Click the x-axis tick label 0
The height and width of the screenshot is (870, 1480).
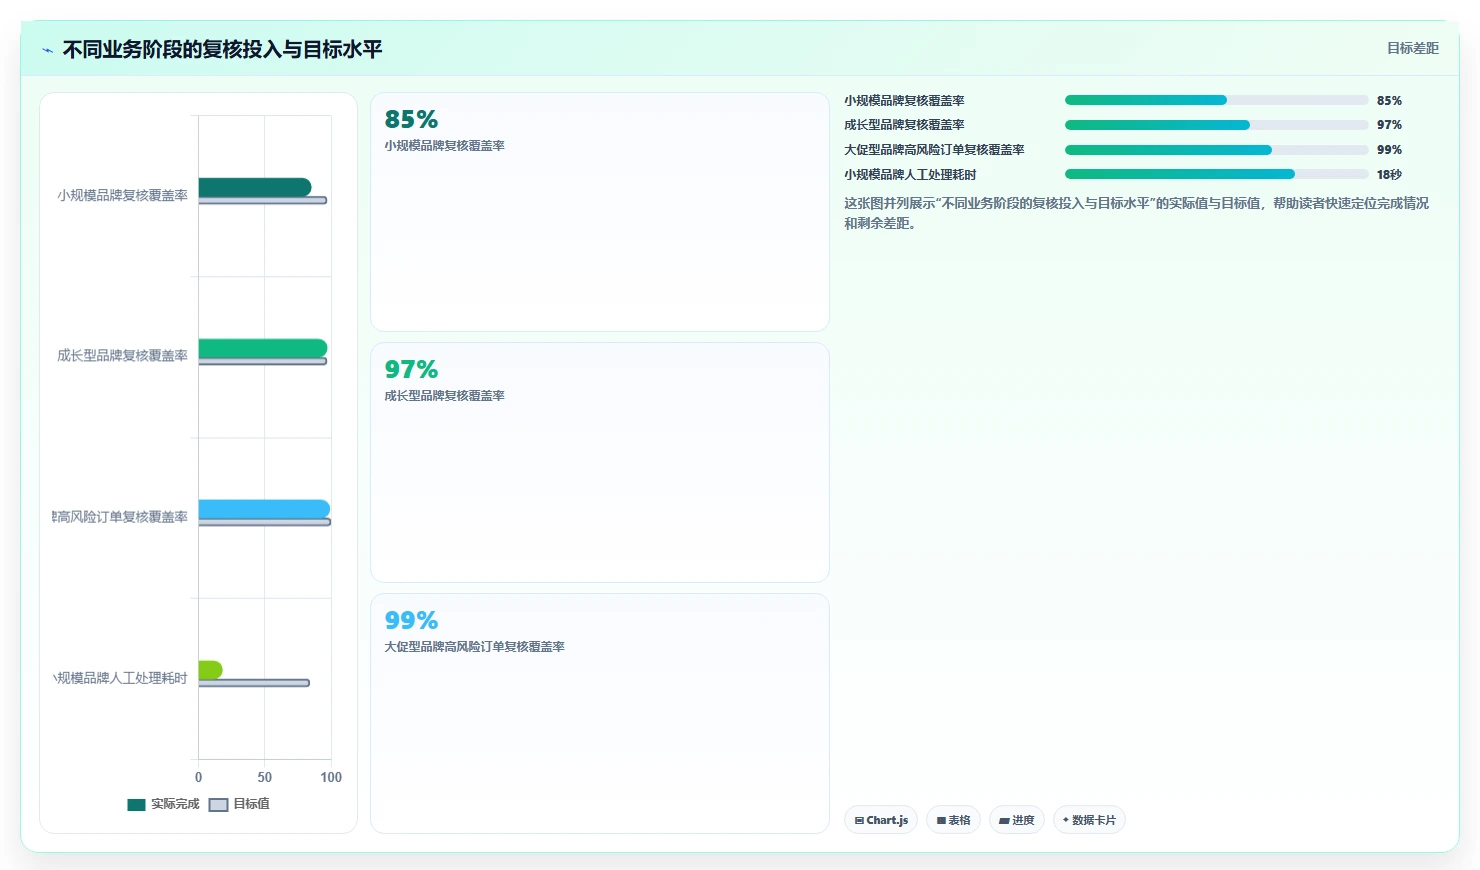point(198,777)
